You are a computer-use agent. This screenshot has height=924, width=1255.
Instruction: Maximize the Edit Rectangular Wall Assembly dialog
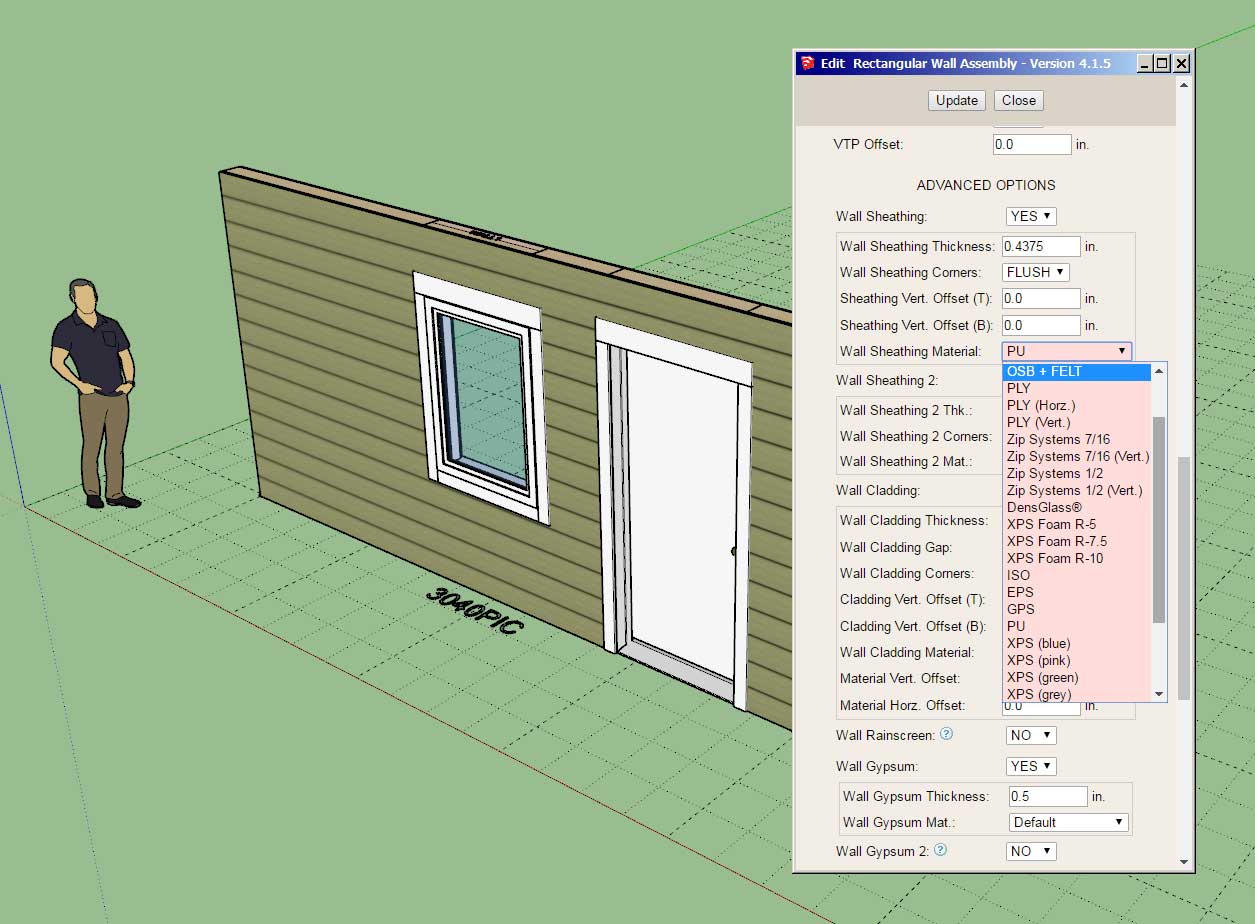point(1162,63)
